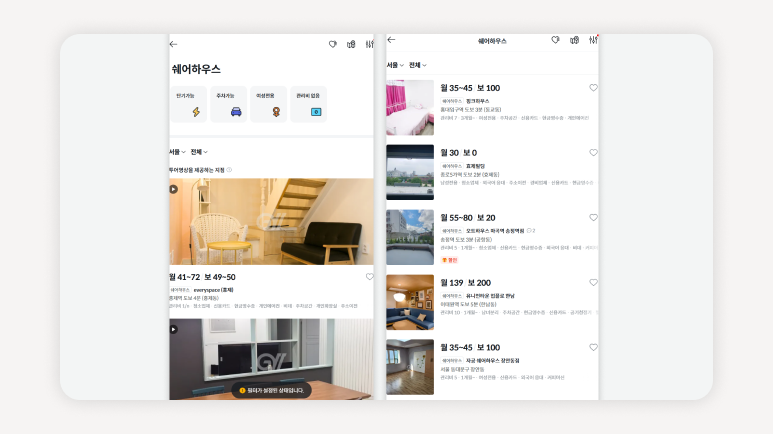773x434 pixels.
Task: Open the pink curtain bedroom thumbnail
Action: point(410,108)
